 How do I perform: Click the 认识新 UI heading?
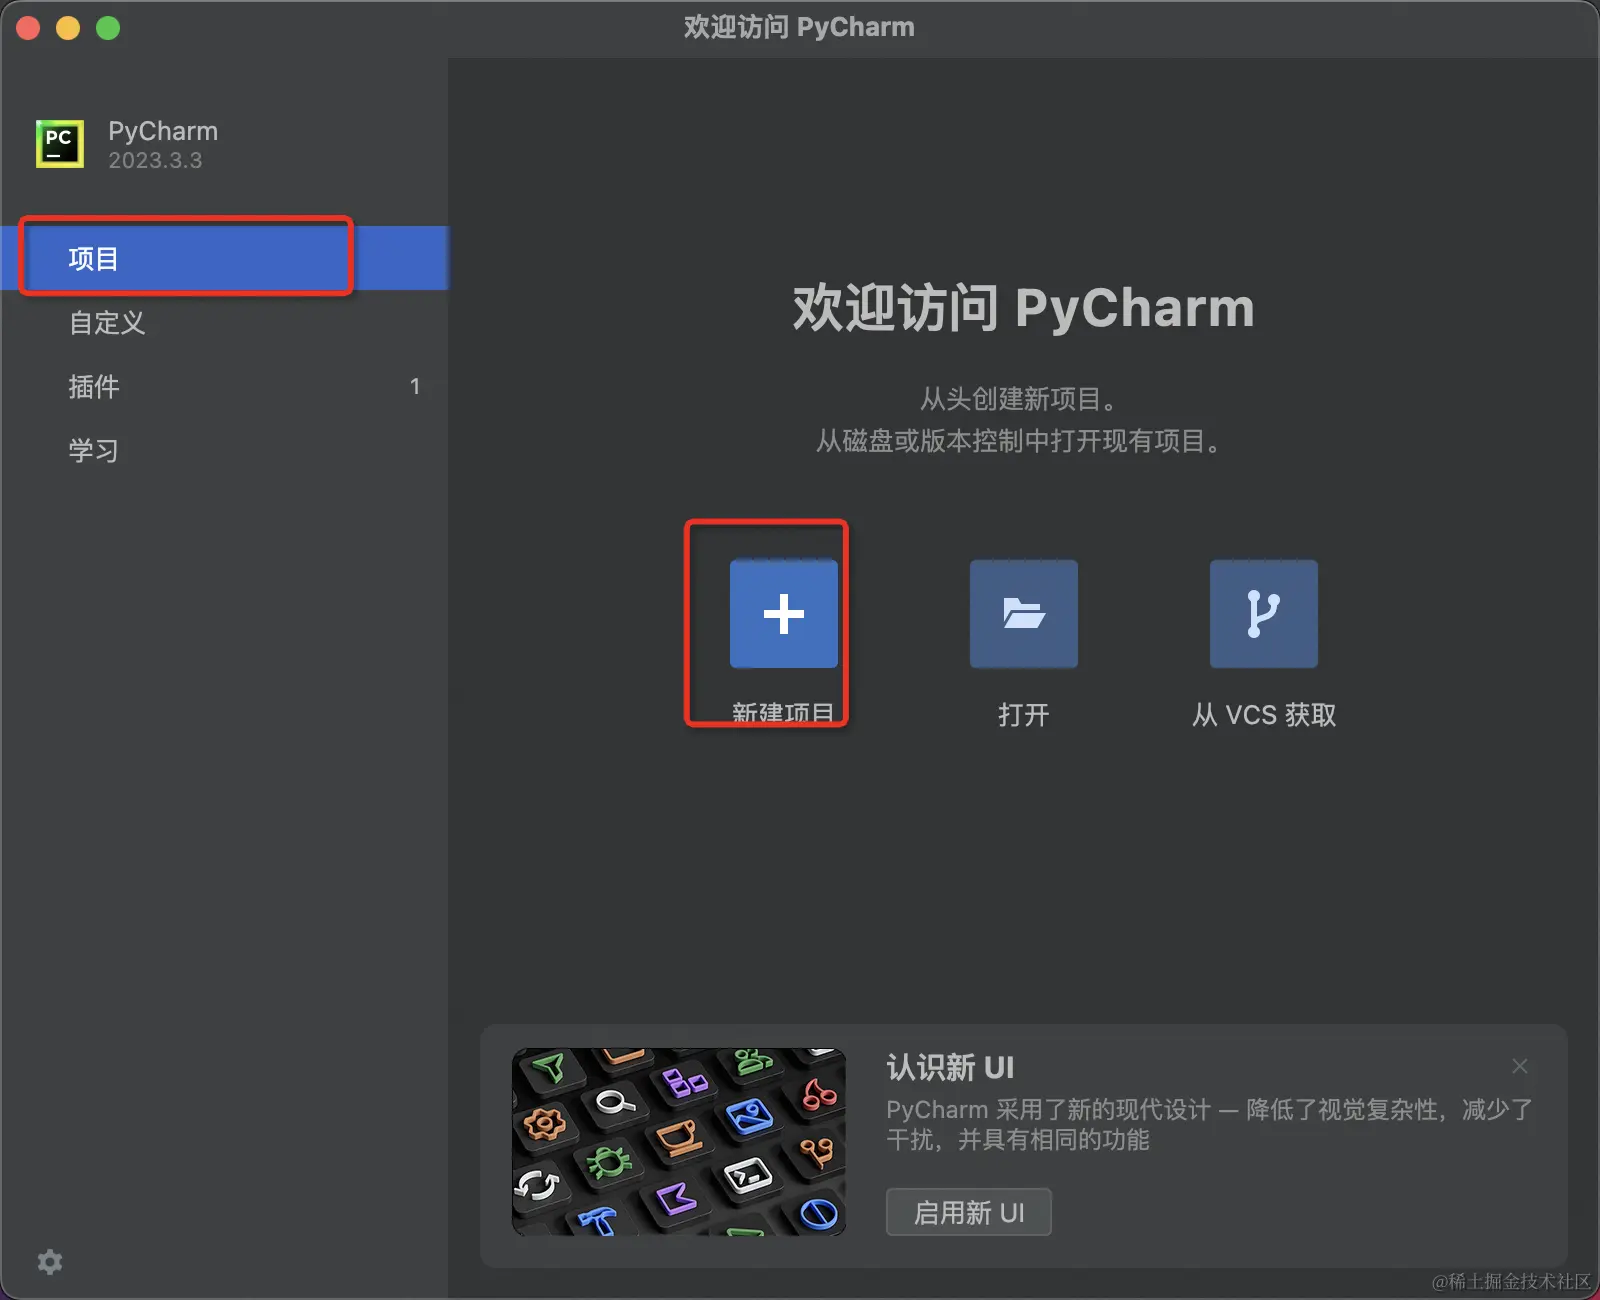pos(950,1067)
